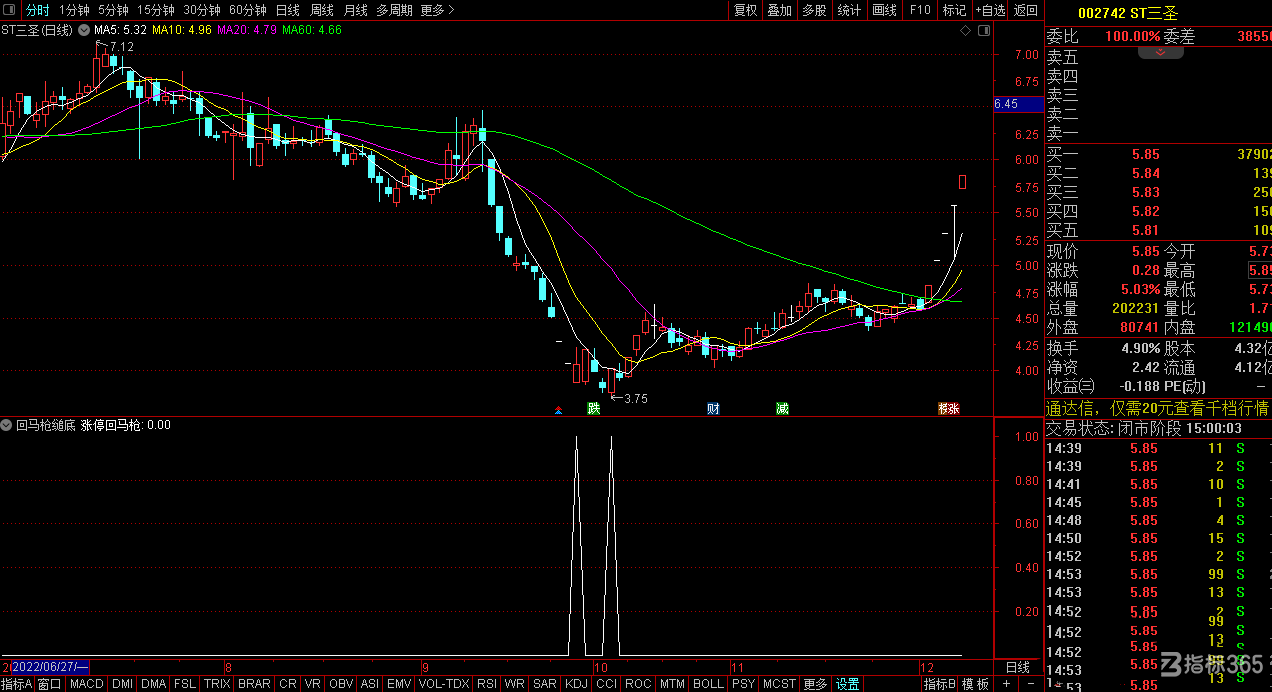Open F10 company information
The height and width of the screenshot is (692, 1272).
tap(920, 10)
